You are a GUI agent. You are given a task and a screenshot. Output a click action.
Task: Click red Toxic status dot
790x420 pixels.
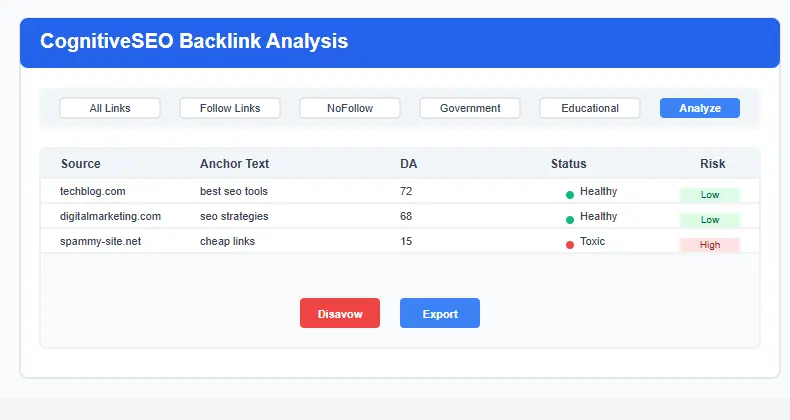pos(570,245)
